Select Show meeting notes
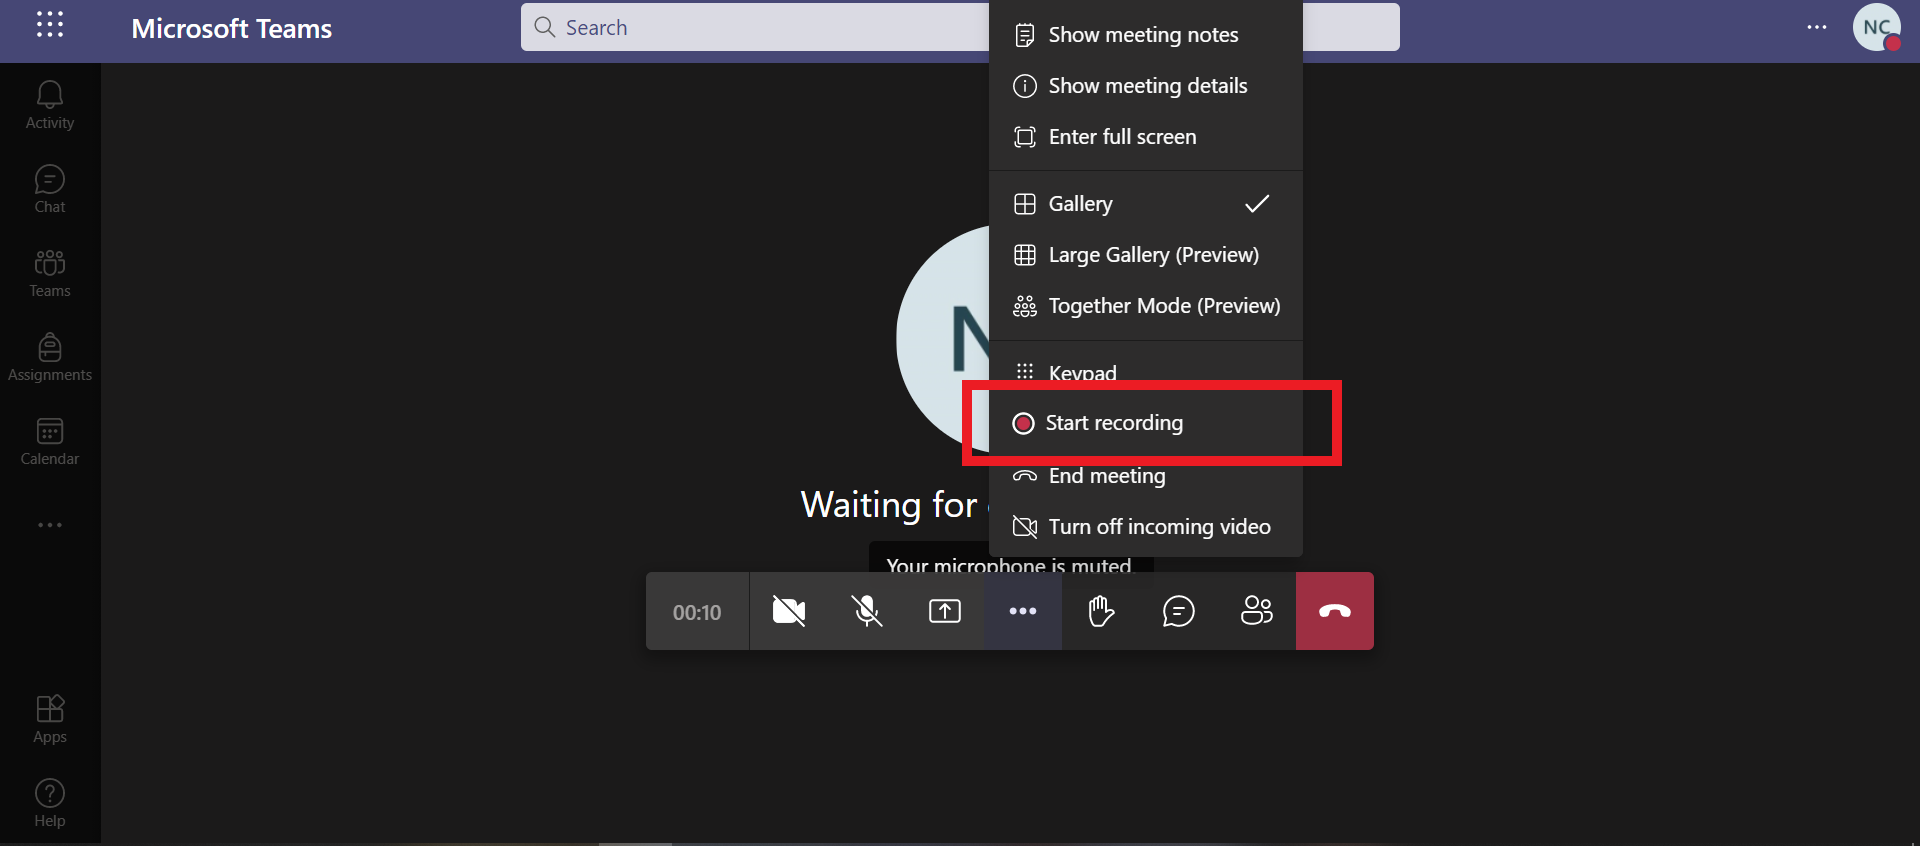Screen dimensions: 1920x846 click(x=1146, y=35)
